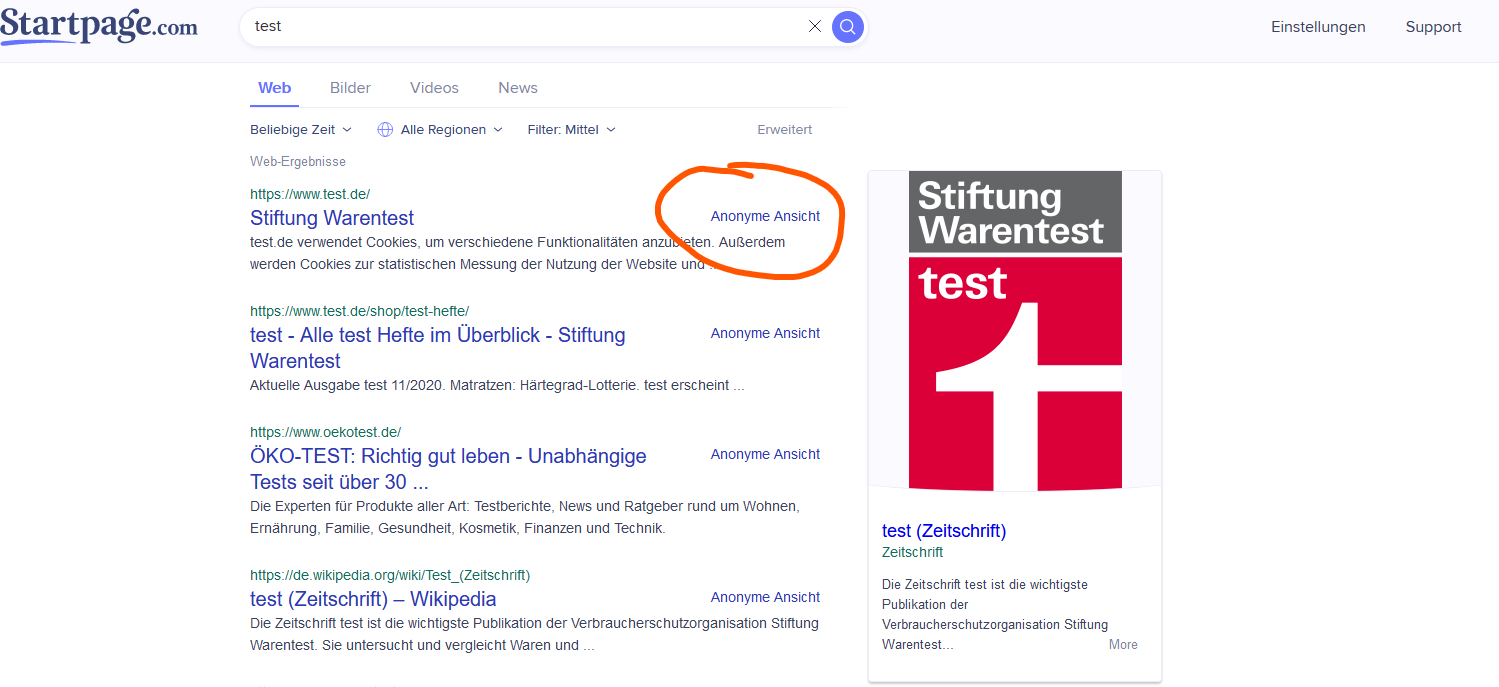1499x687 pixels.
Task: Switch to the Videos tab
Action: pos(434,88)
